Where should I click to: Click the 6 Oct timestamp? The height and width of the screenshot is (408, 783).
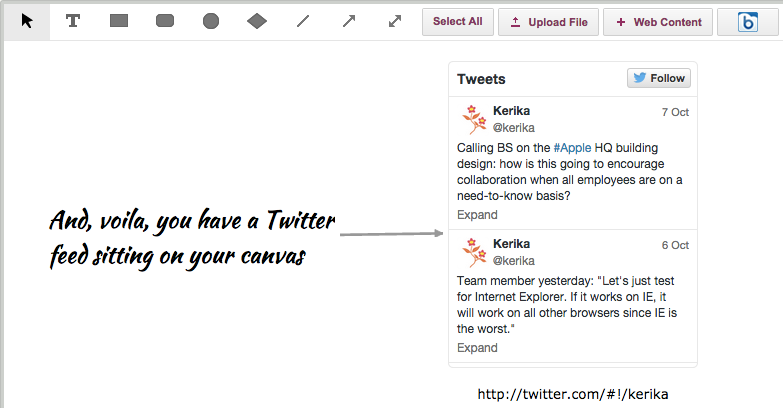click(675, 245)
